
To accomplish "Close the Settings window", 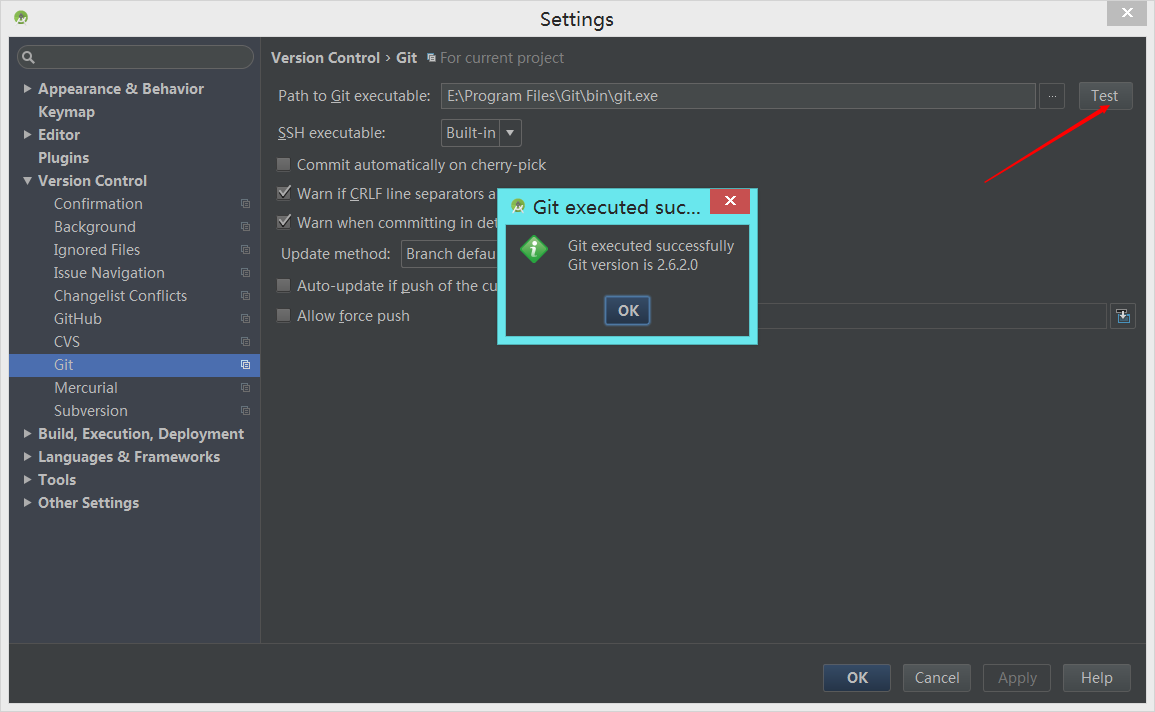I will (x=1127, y=13).
